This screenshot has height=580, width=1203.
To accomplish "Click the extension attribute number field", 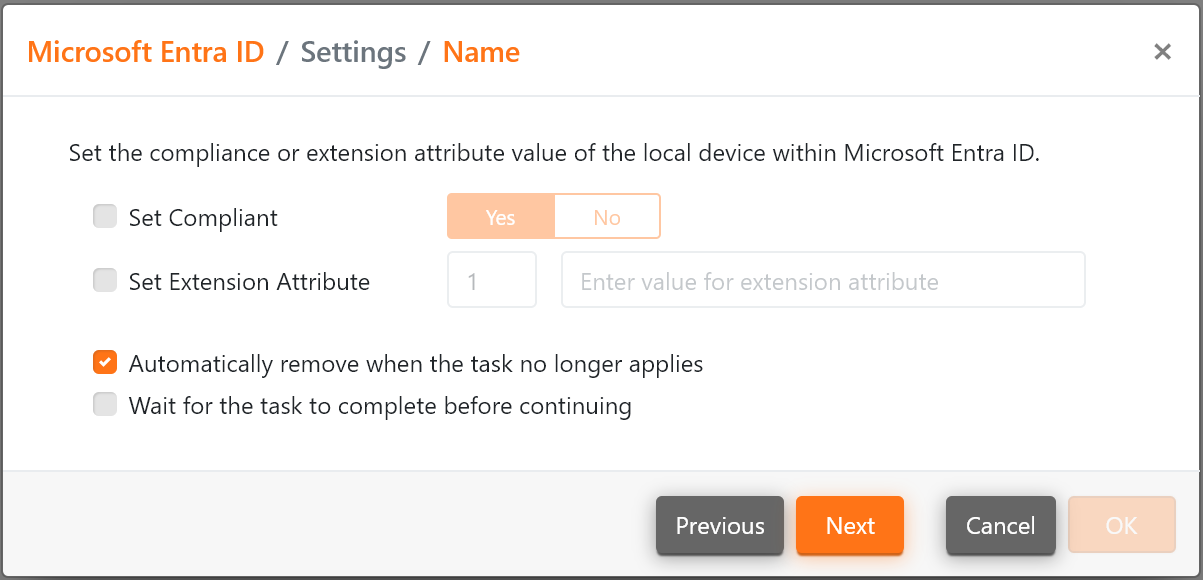I will [x=491, y=280].
